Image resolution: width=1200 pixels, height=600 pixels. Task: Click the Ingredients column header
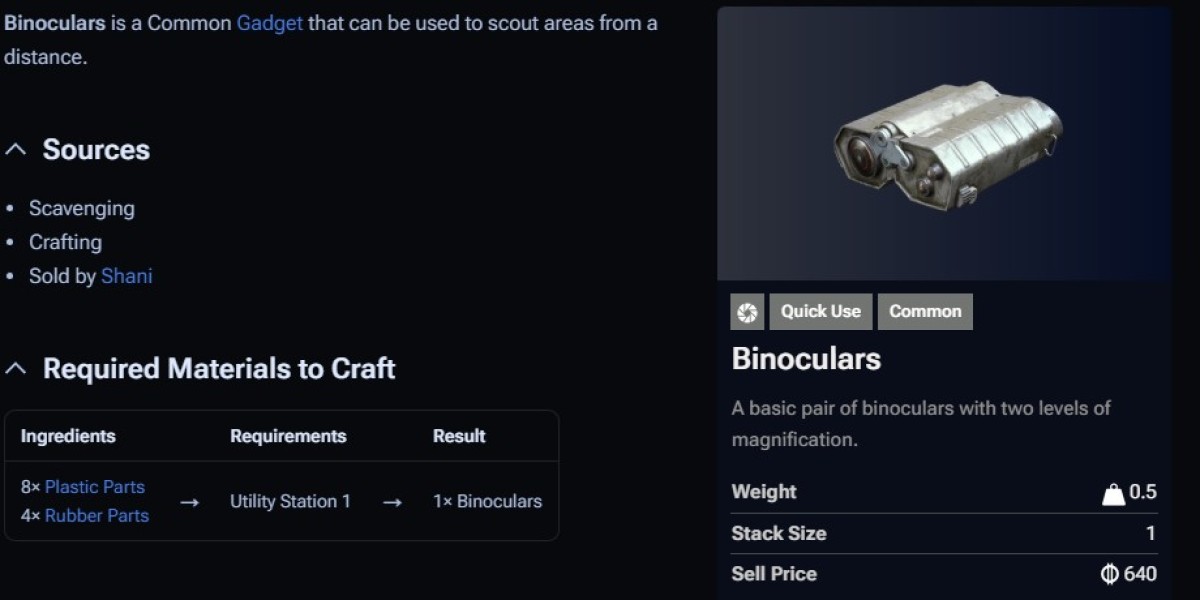click(x=68, y=436)
